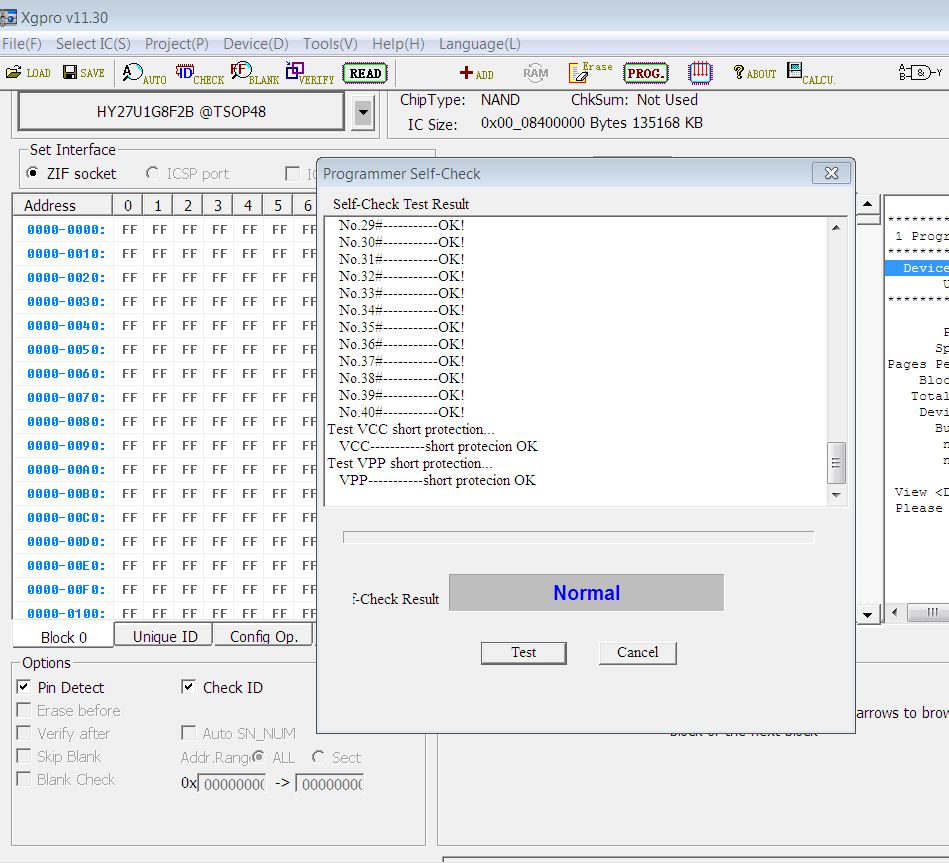
Task: Click the BLANK check toolbar icon
Action: [x=254, y=73]
